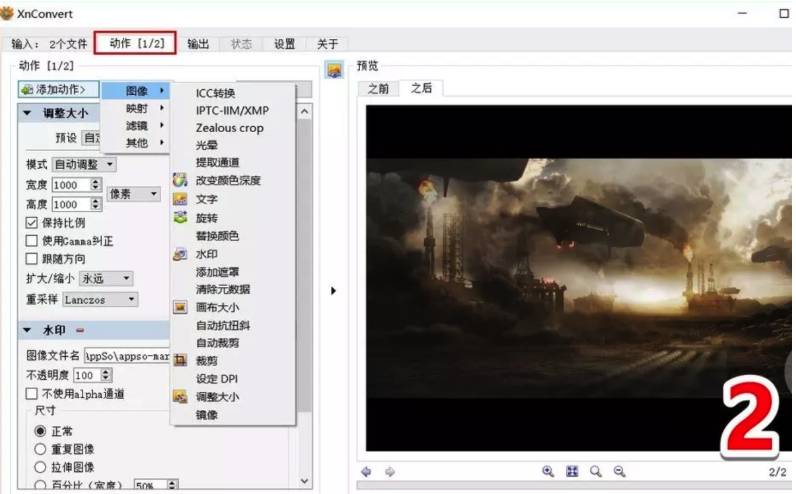Select the 拉伸图像 radio button
The height and width of the screenshot is (494, 796).
coord(40,467)
